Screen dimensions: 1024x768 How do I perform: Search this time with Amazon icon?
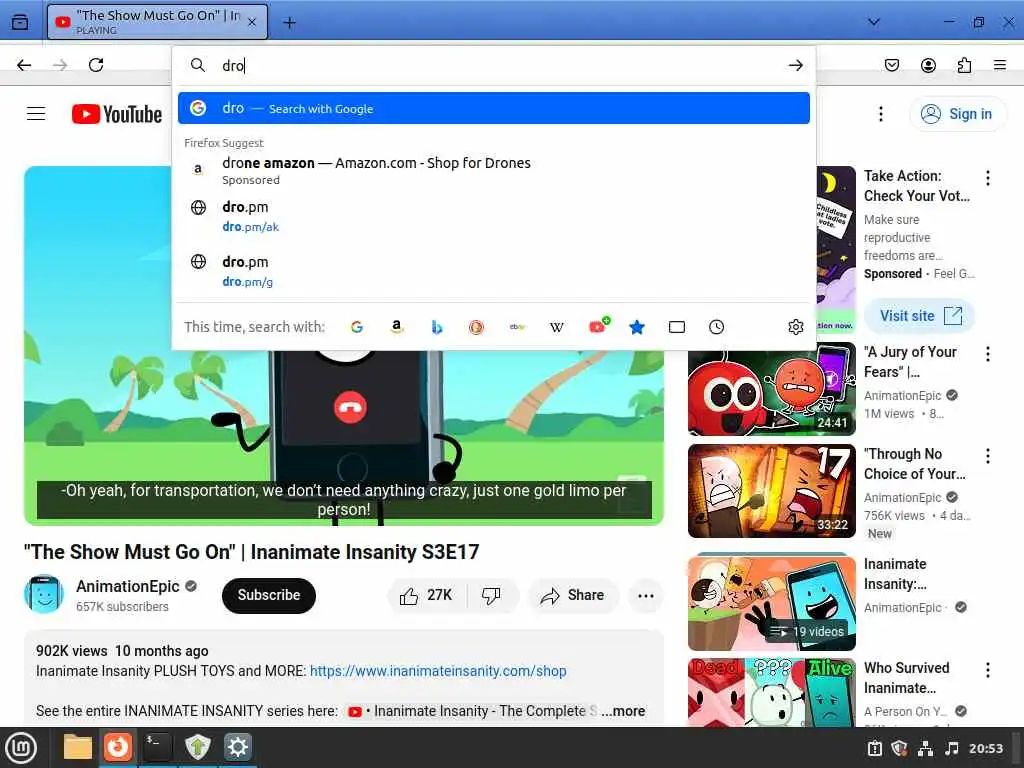pos(396,327)
